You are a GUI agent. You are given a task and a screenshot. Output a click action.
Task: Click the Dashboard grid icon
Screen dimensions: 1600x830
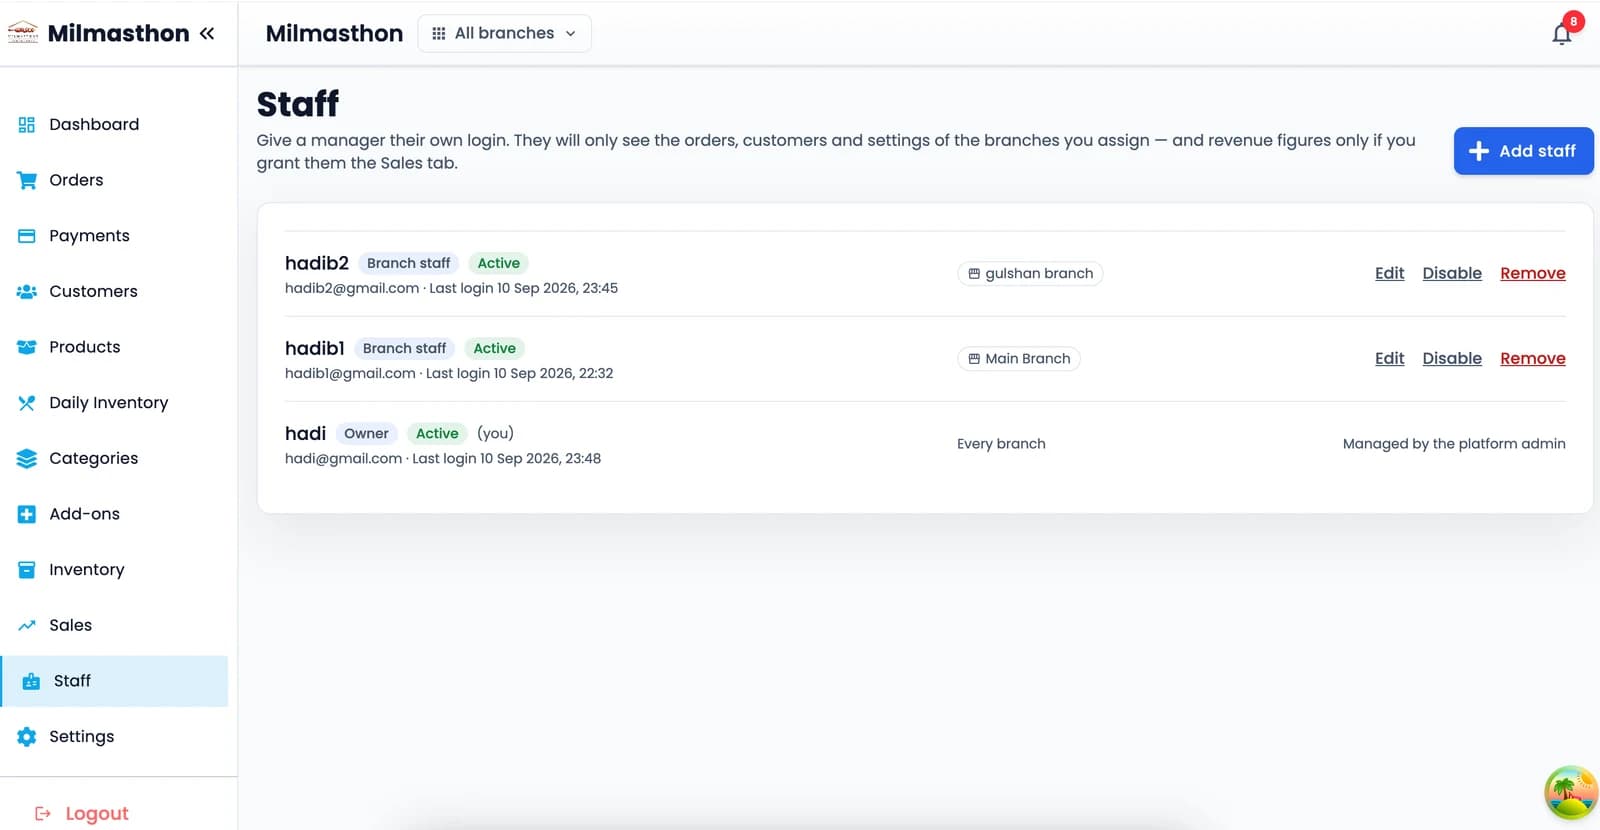pyautogui.click(x=27, y=125)
